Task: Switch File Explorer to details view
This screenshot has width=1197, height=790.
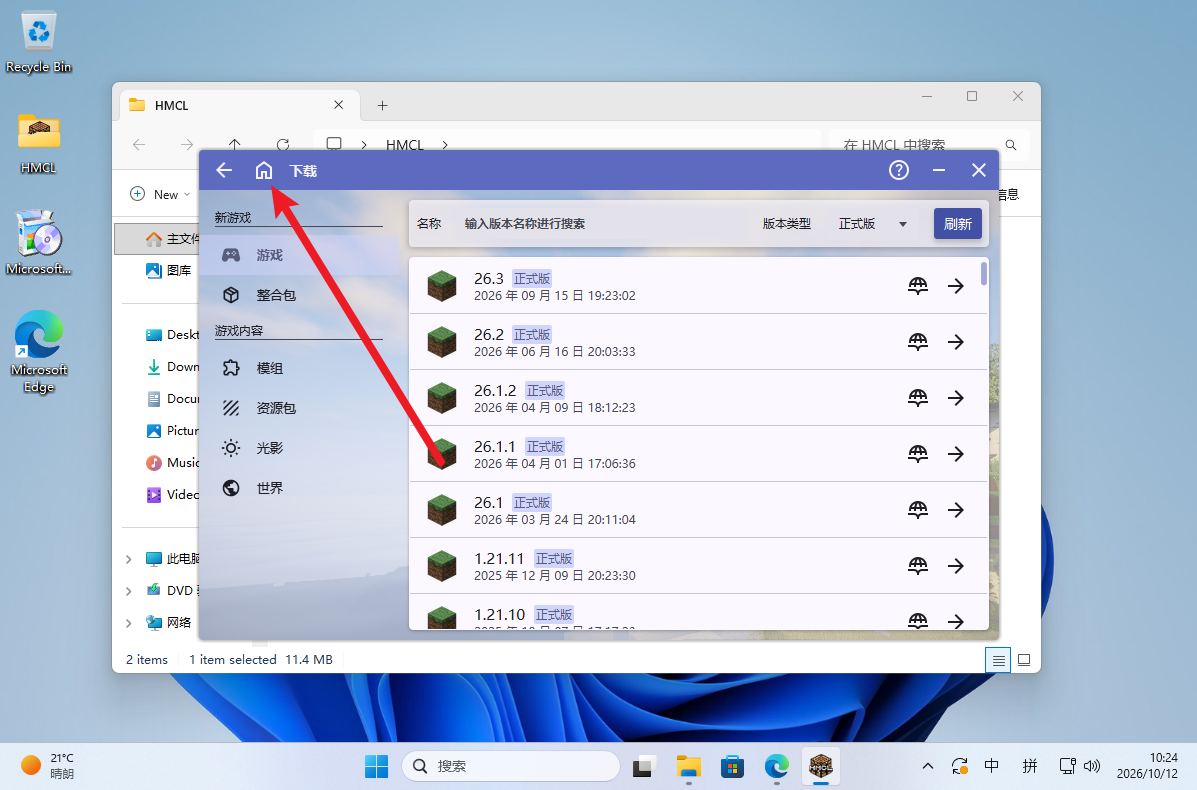Action: point(998,660)
